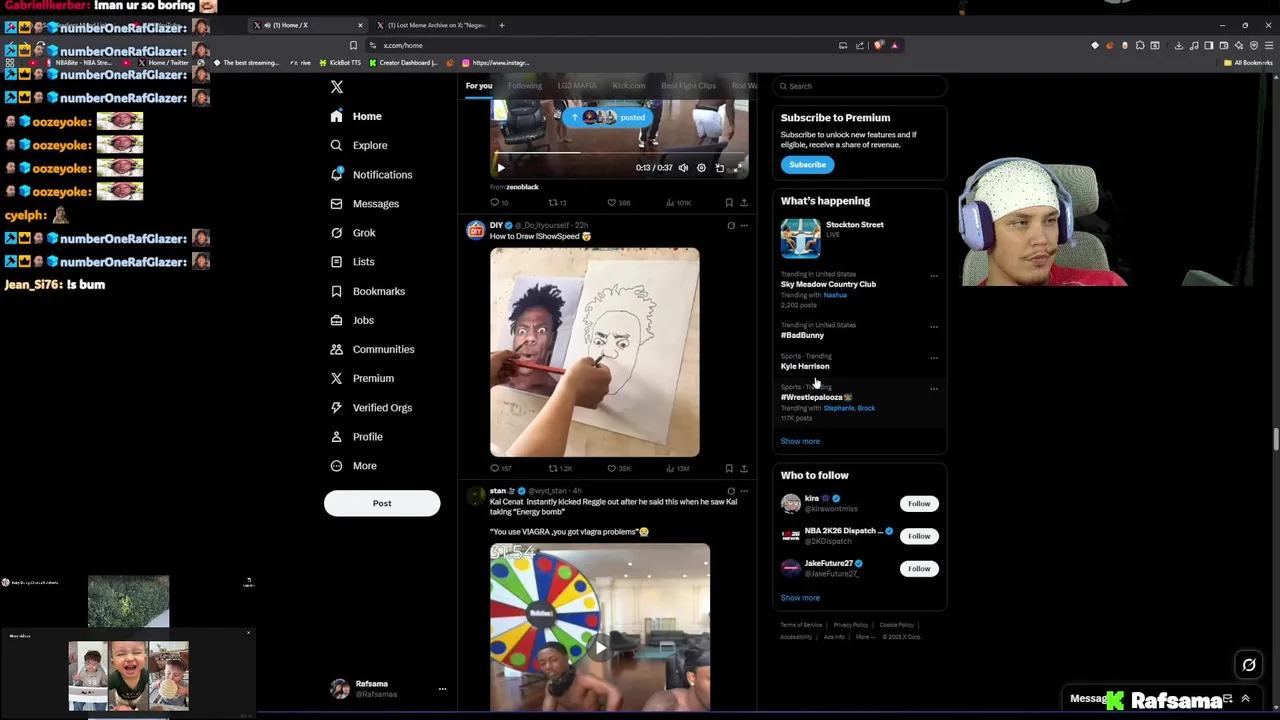Click the Jobs briefcase icon

click(336, 320)
